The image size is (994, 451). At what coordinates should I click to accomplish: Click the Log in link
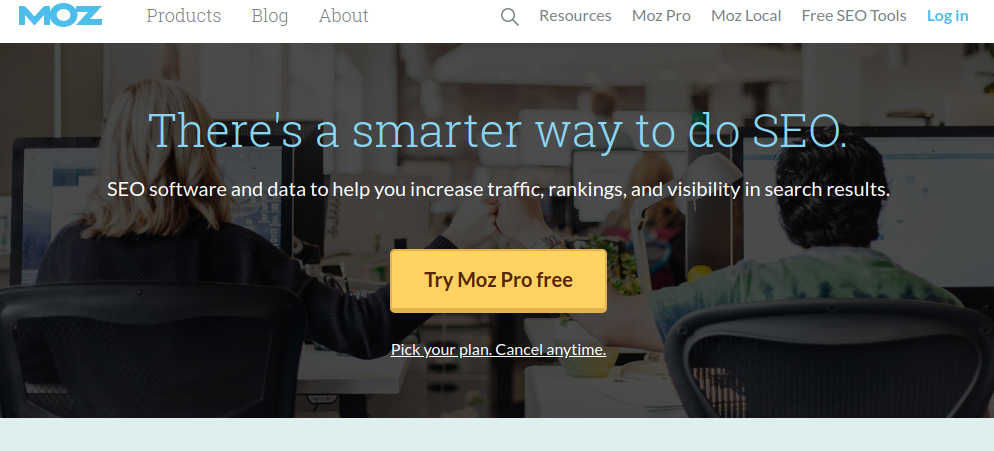coord(947,16)
